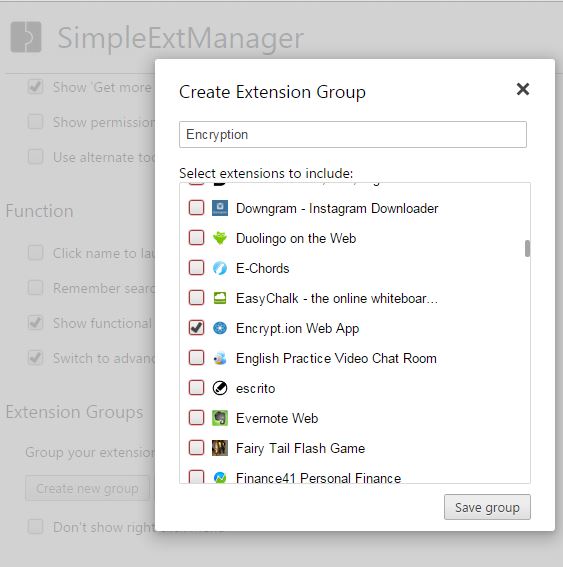Tick the escrito extension checkbox
This screenshot has height=567, width=563.
tap(196, 388)
